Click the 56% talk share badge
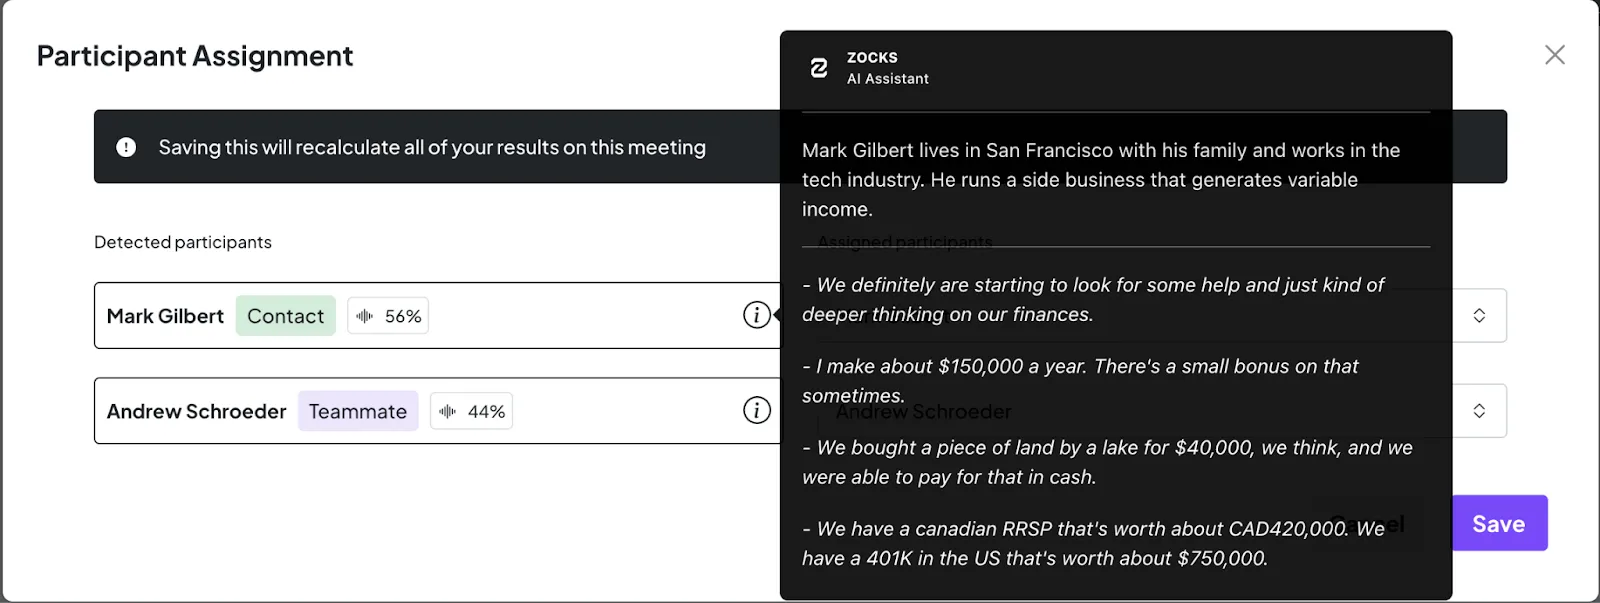 [388, 316]
